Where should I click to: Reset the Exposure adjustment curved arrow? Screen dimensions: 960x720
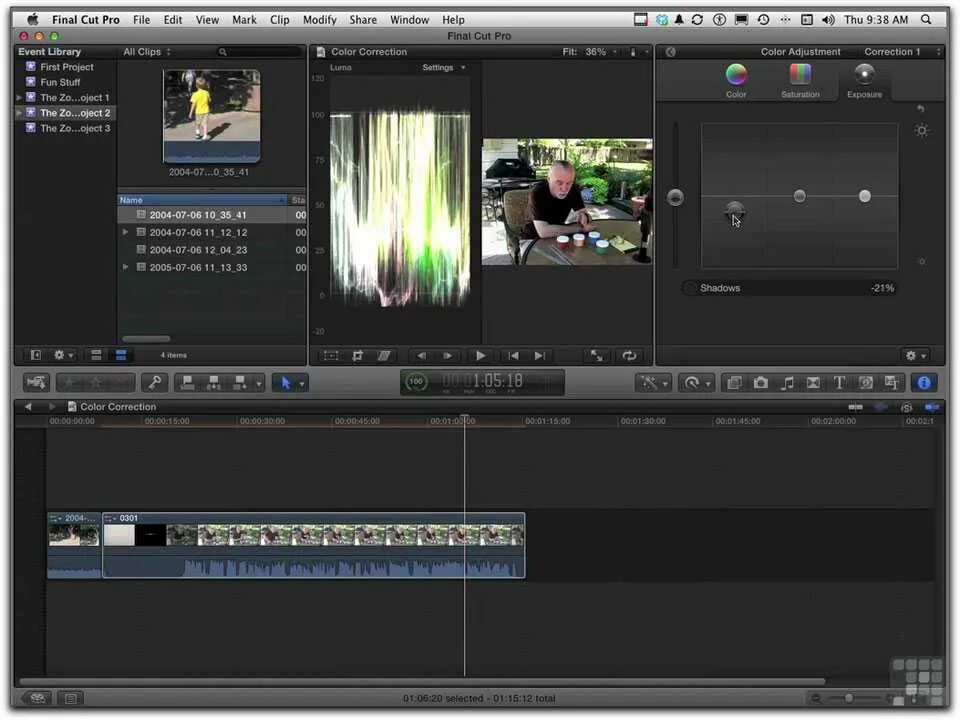coord(920,108)
